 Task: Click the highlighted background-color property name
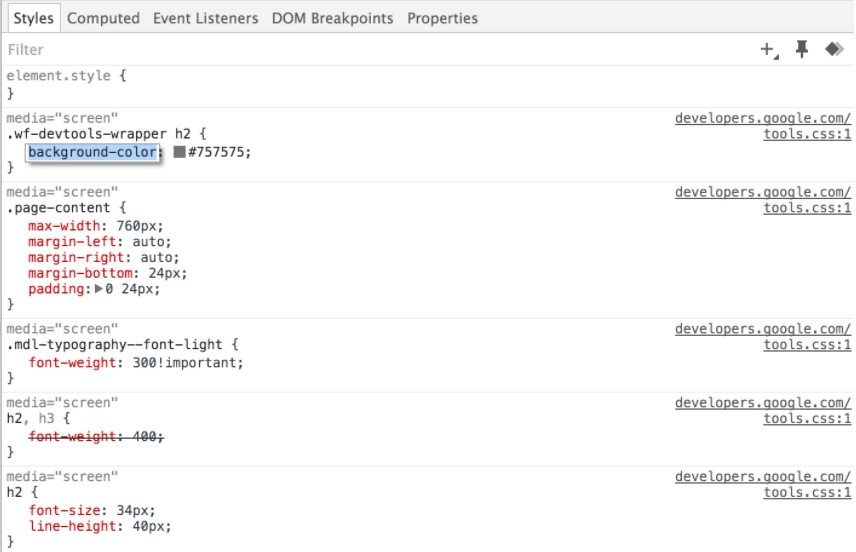(92, 152)
